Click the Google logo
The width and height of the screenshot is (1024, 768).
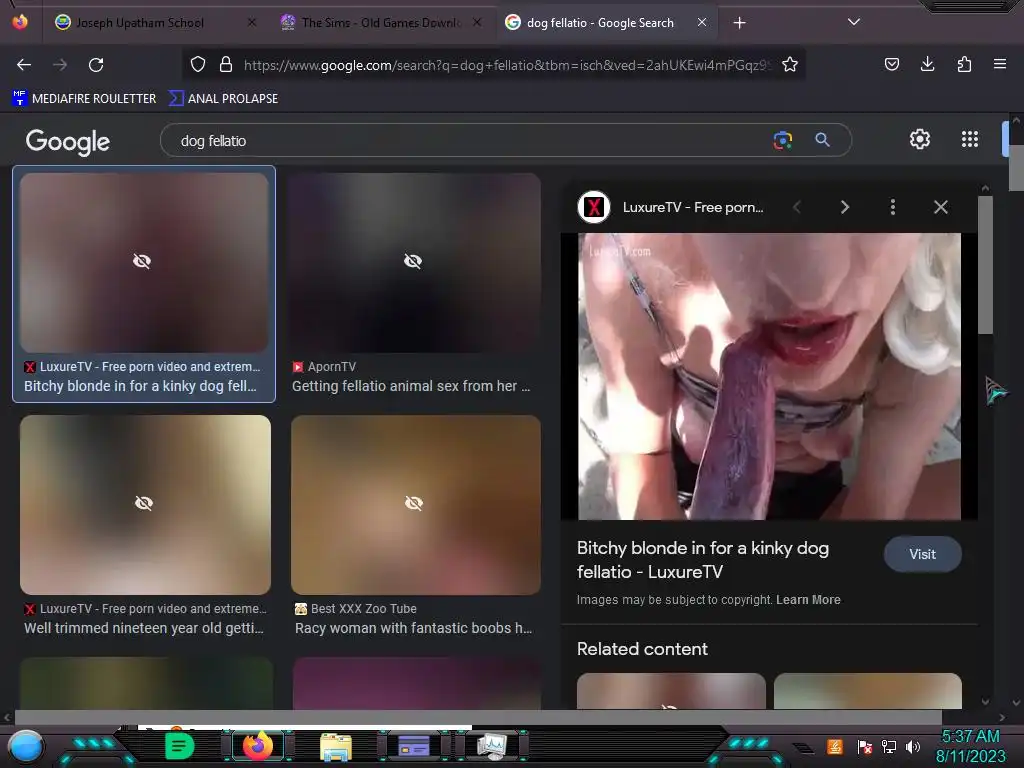tap(68, 142)
